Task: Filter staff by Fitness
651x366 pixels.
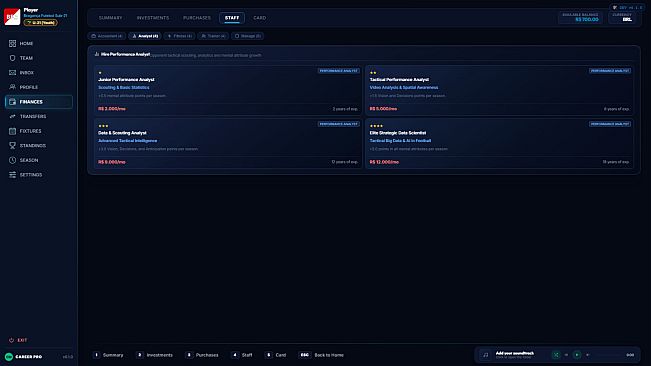Action: click(179, 36)
